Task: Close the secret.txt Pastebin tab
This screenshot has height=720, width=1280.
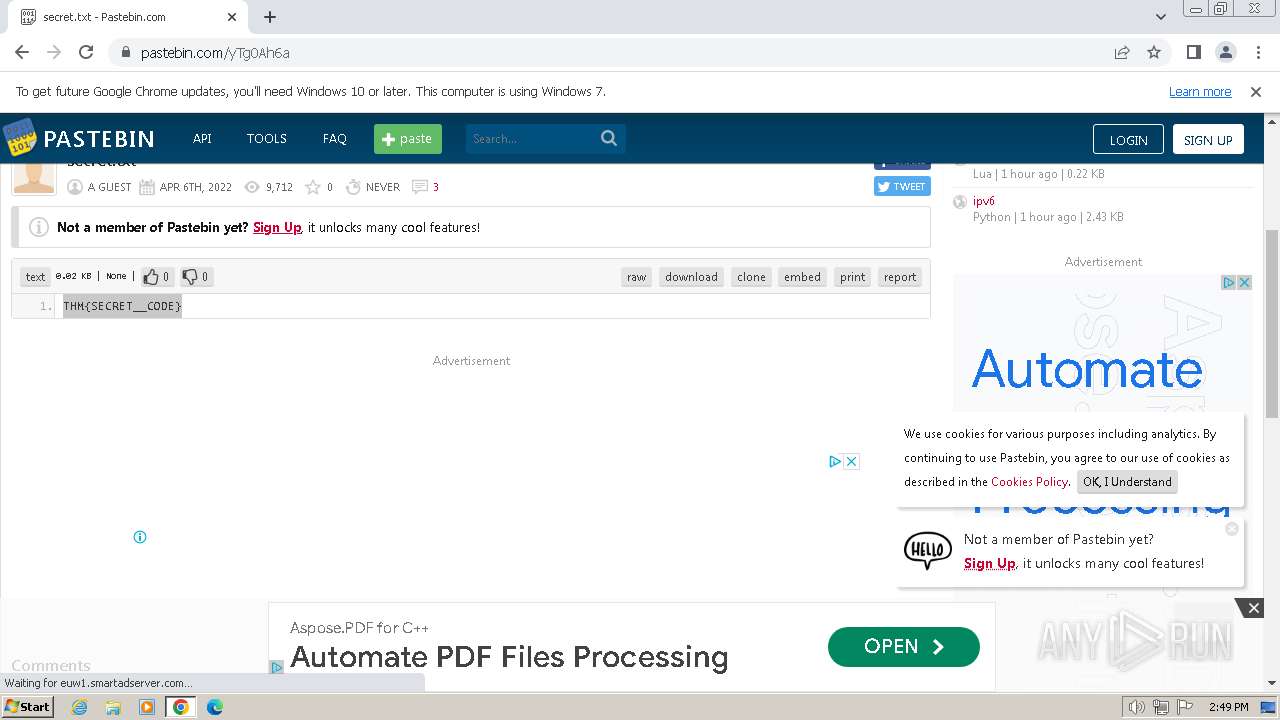Action: [x=232, y=17]
